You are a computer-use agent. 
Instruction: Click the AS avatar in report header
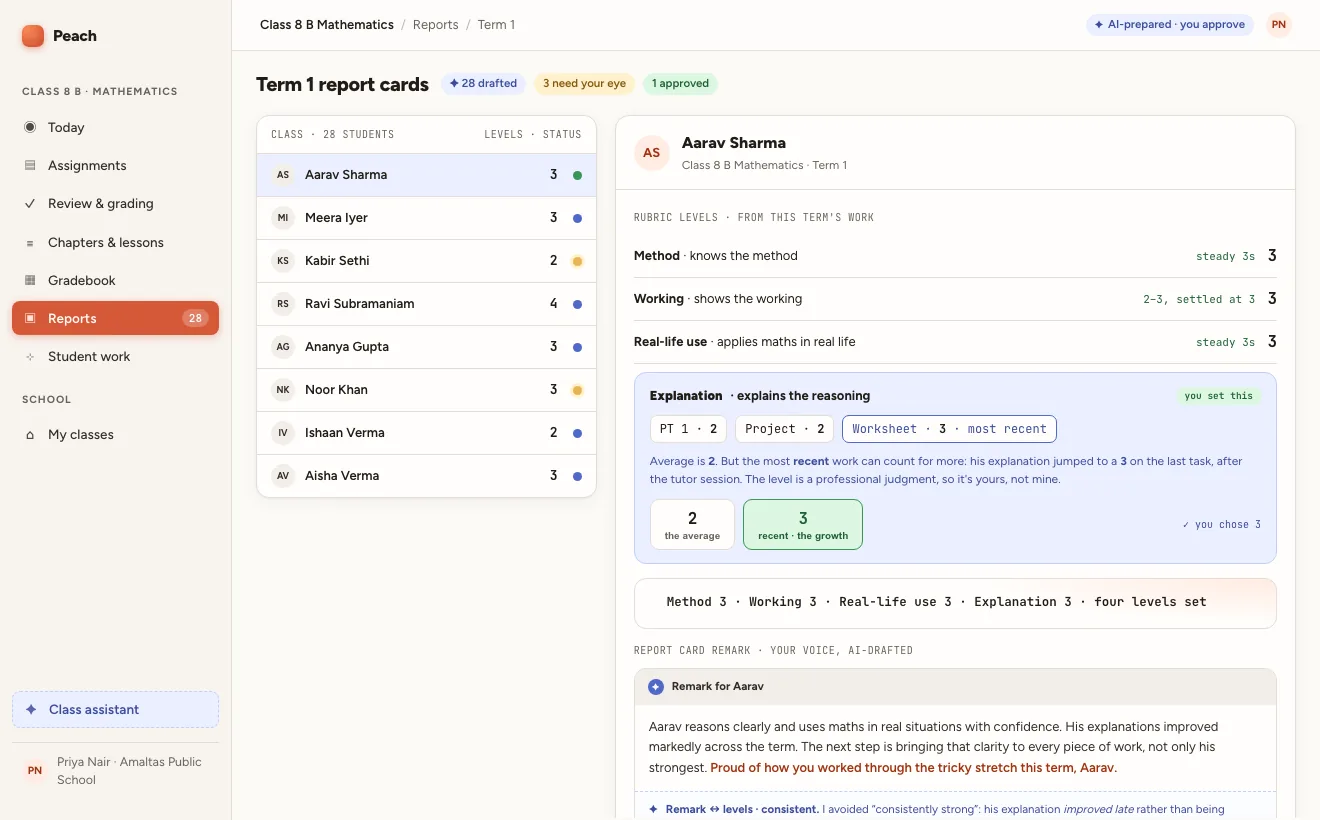coord(652,153)
